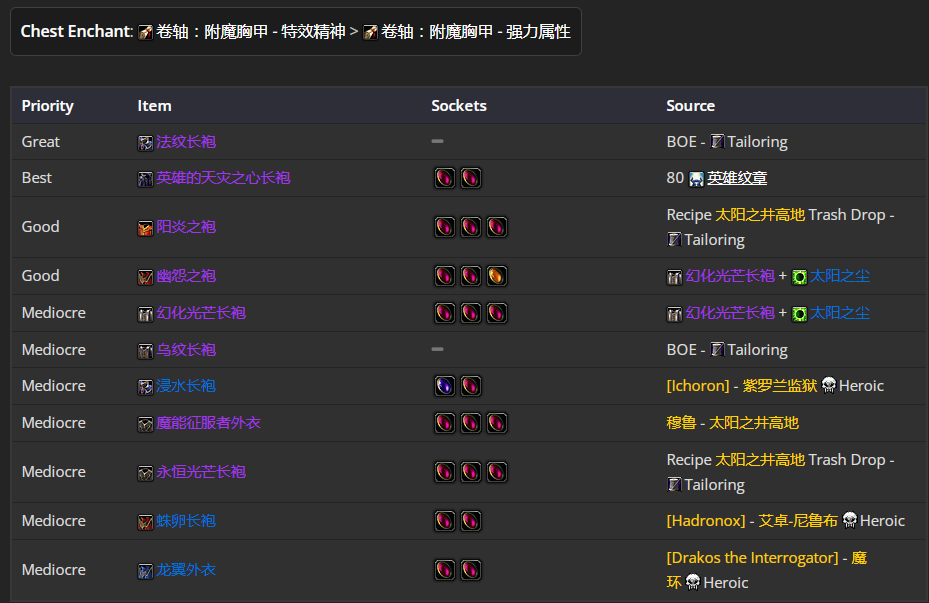Open the 卷轴：附魔胸甲 - 强力属性 enchant link
The image size is (929, 603).
tap(476, 31)
